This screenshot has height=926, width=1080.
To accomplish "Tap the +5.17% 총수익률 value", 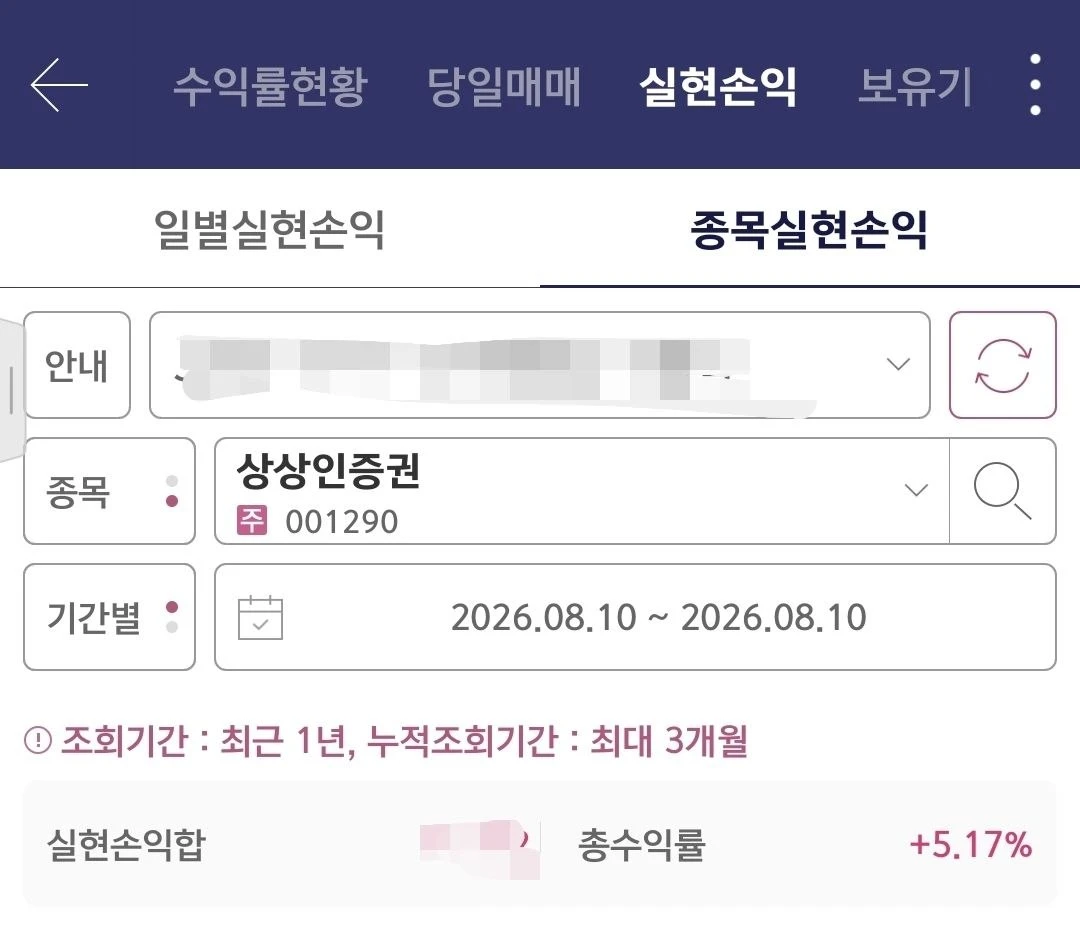I will (x=971, y=845).
